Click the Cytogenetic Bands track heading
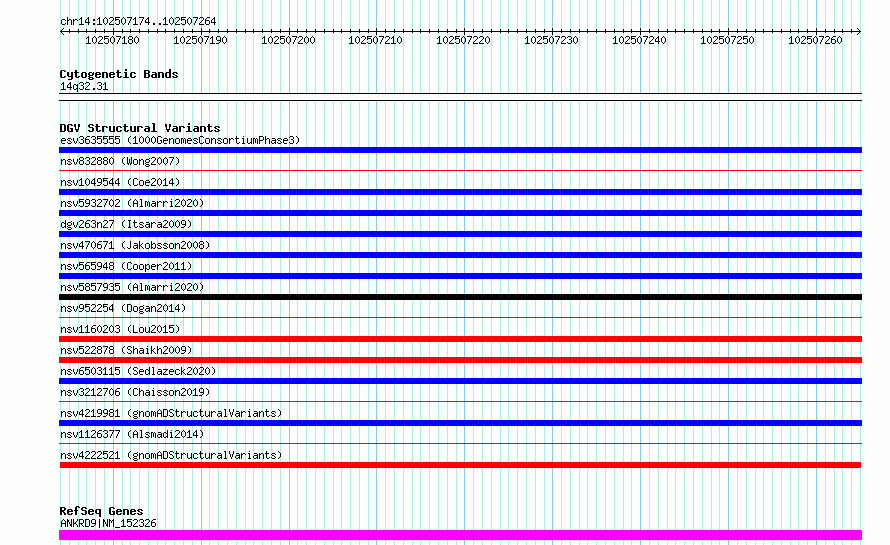The width and height of the screenshot is (890, 545). click(119, 74)
